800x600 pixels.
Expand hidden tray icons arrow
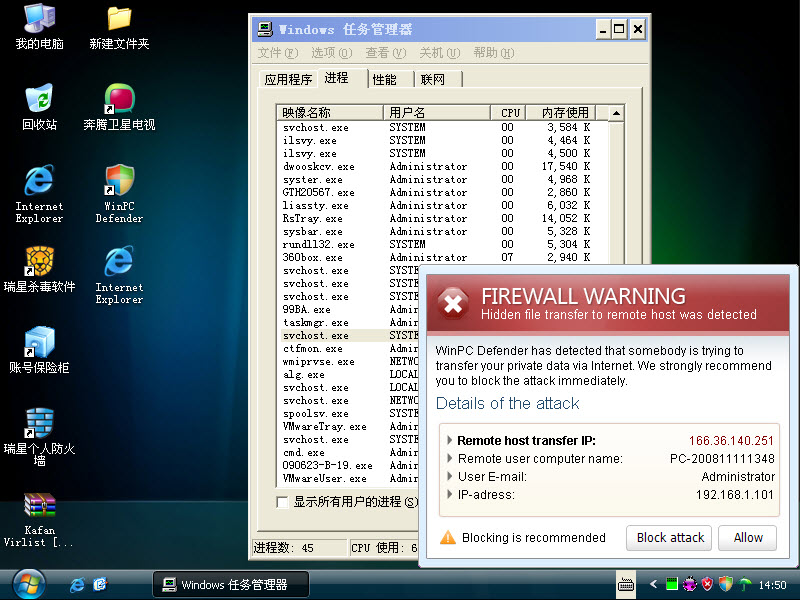coord(653,584)
